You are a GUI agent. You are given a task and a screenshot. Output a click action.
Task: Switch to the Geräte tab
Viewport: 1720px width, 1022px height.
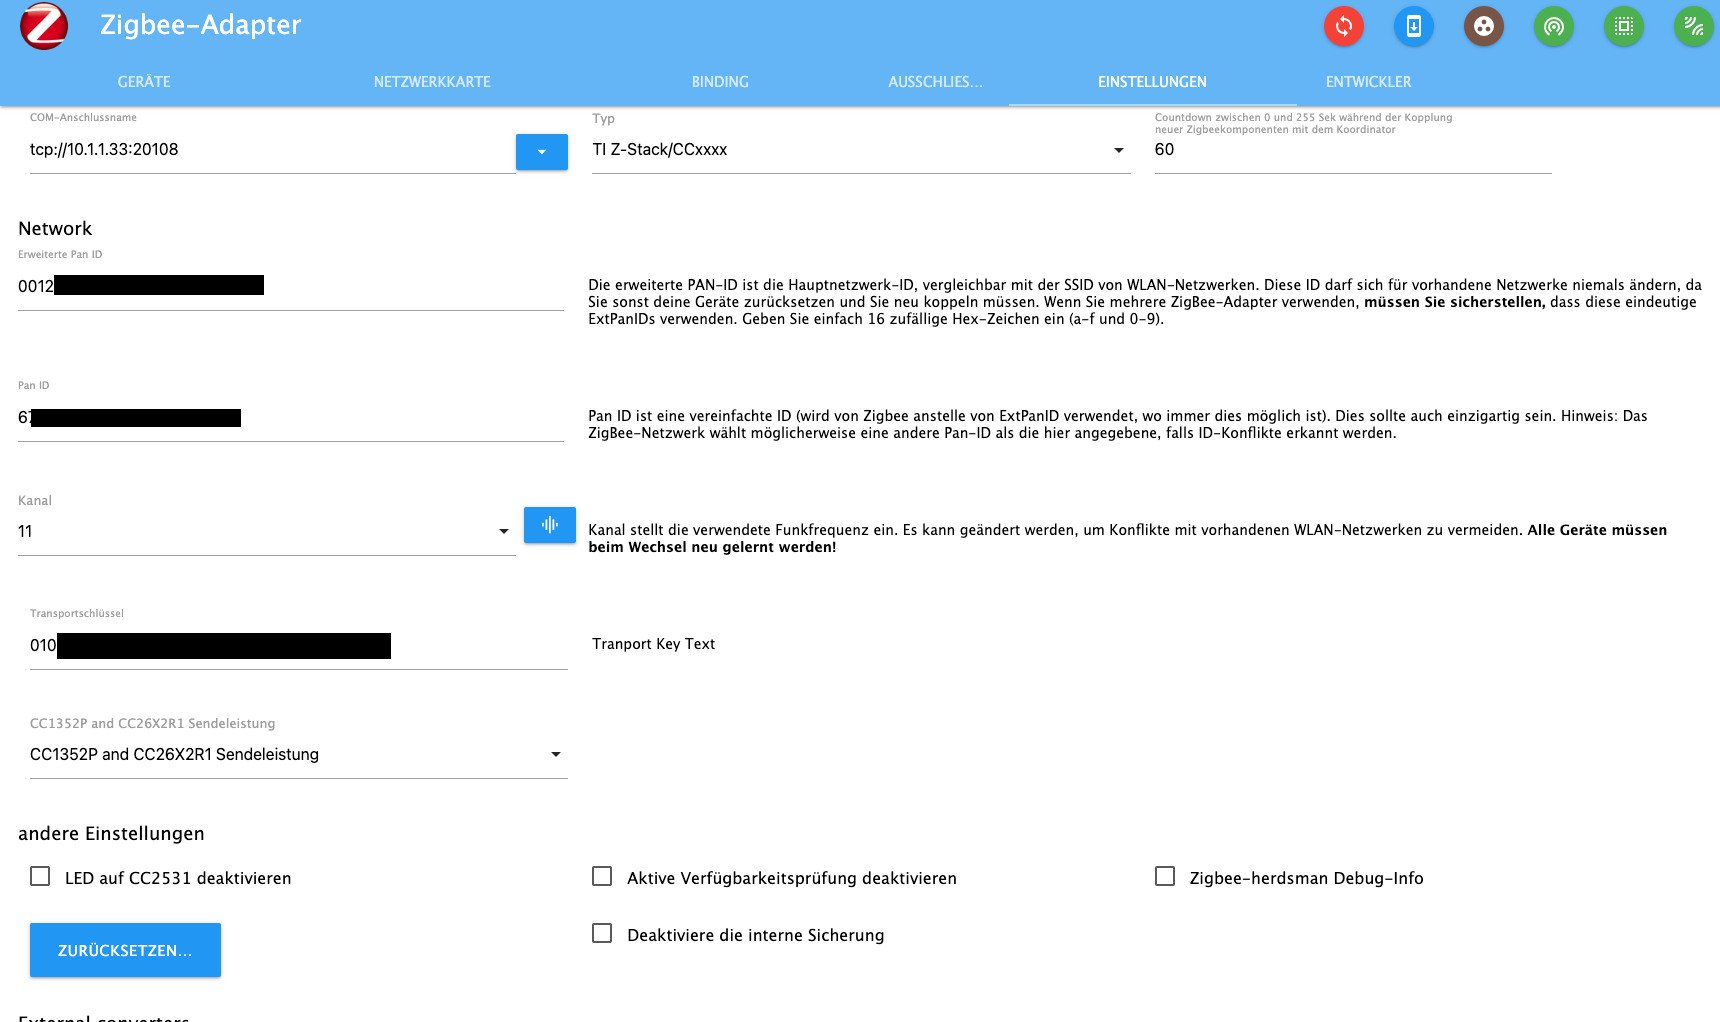(144, 82)
